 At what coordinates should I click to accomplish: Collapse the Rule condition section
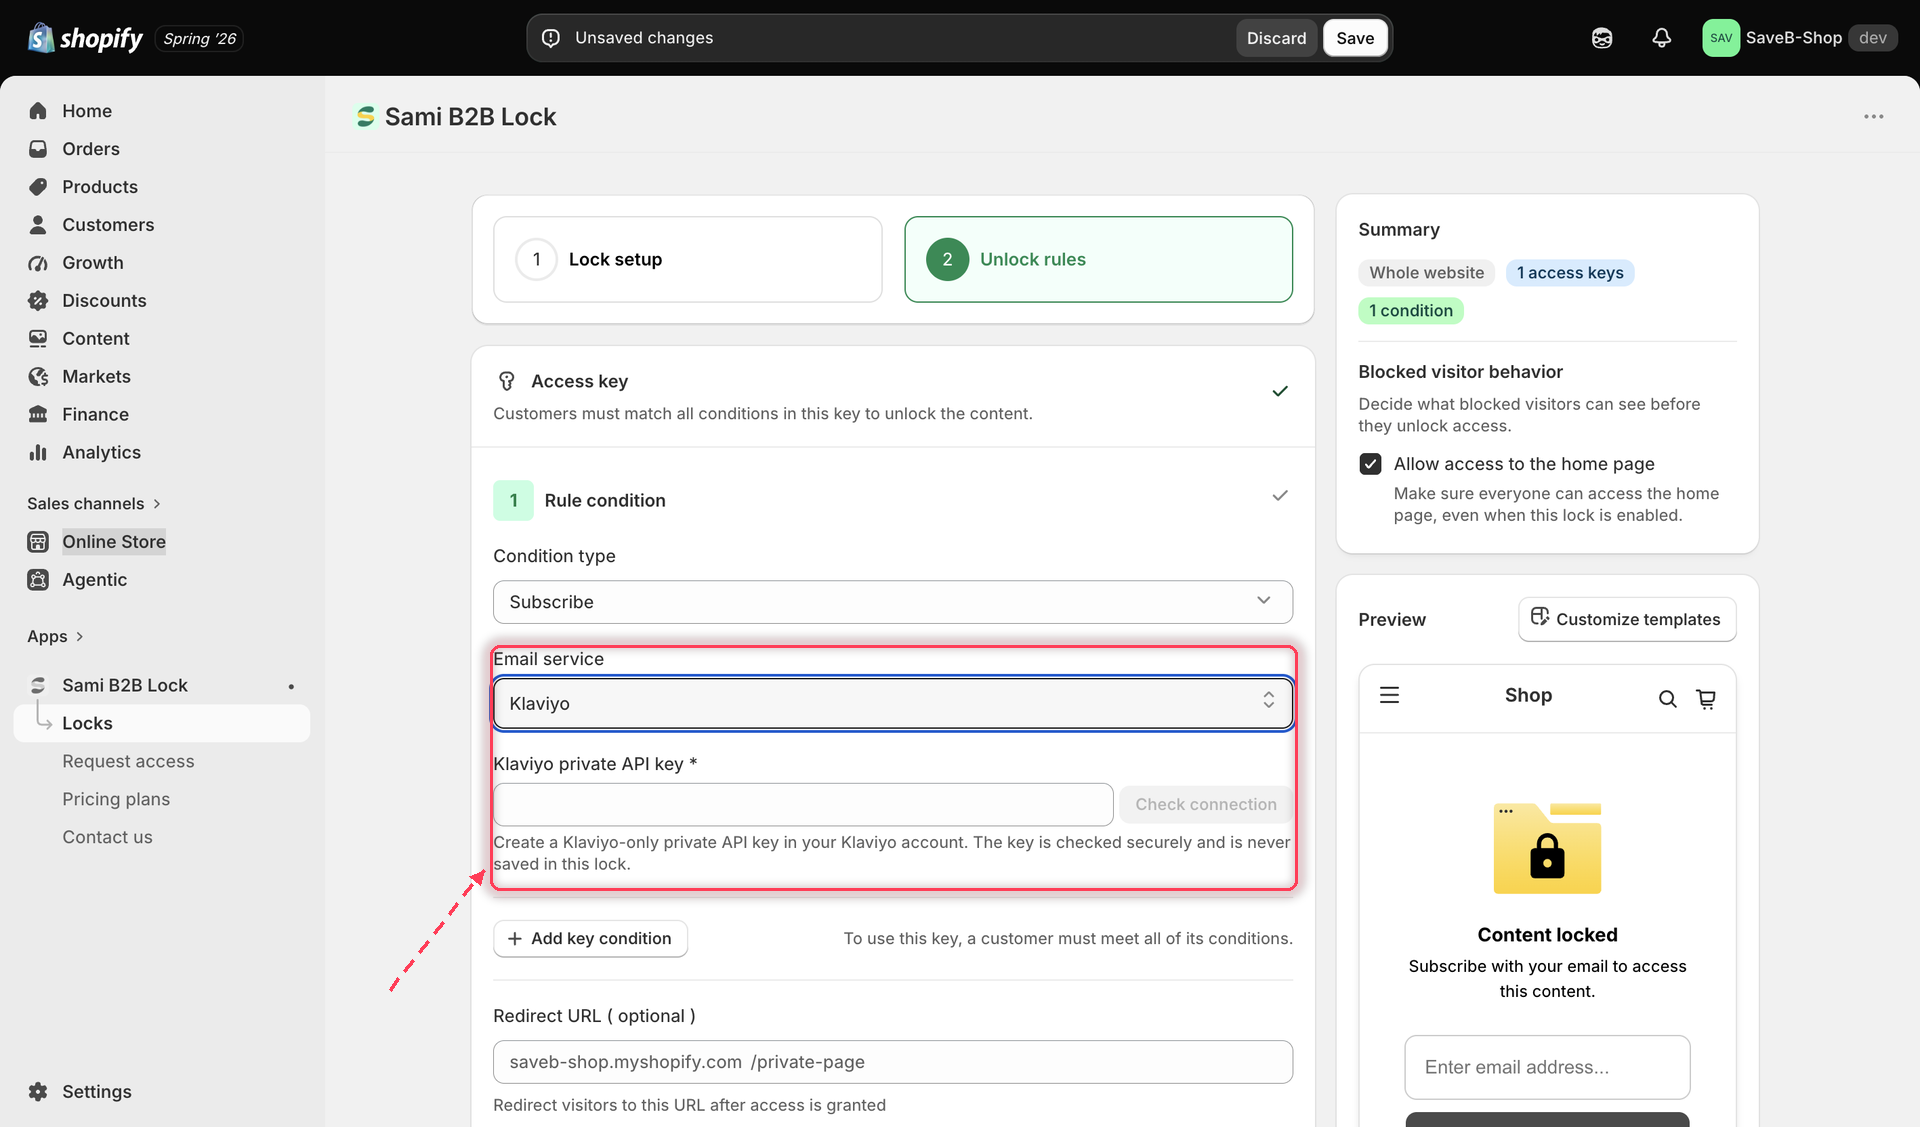[x=1279, y=496]
